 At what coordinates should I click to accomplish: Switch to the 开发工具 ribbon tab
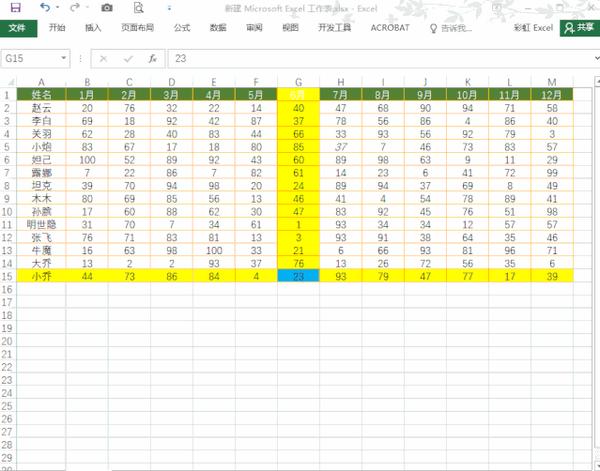pyautogui.click(x=334, y=28)
